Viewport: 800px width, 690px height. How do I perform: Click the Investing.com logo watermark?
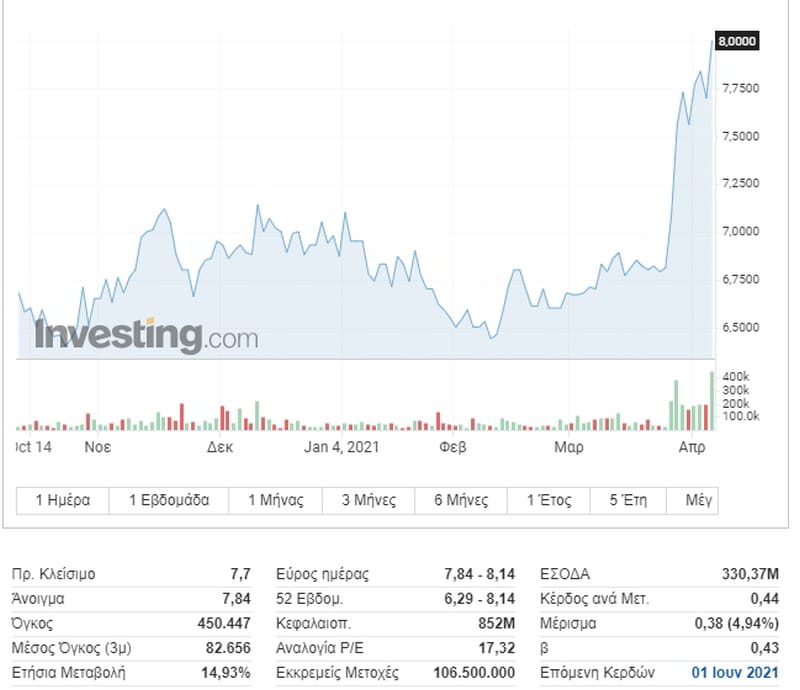pos(146,335)
